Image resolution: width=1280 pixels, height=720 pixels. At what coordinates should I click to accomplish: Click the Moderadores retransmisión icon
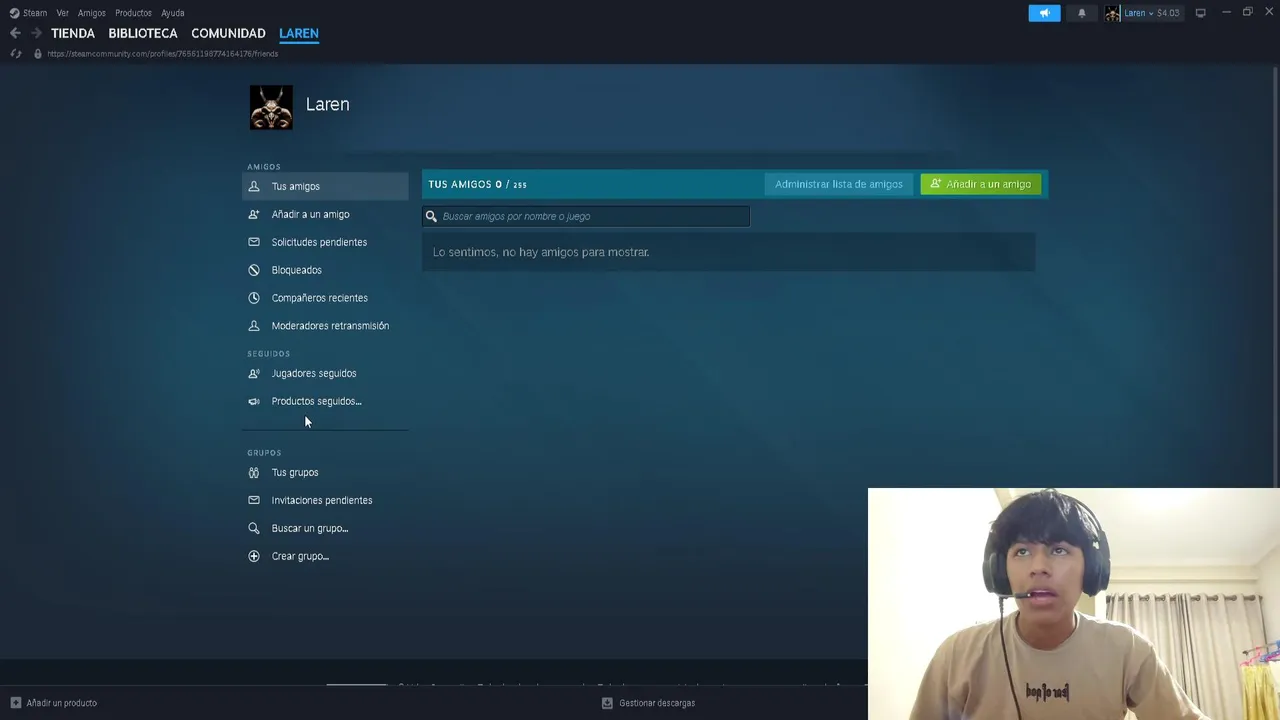click(x=254, y=325)
